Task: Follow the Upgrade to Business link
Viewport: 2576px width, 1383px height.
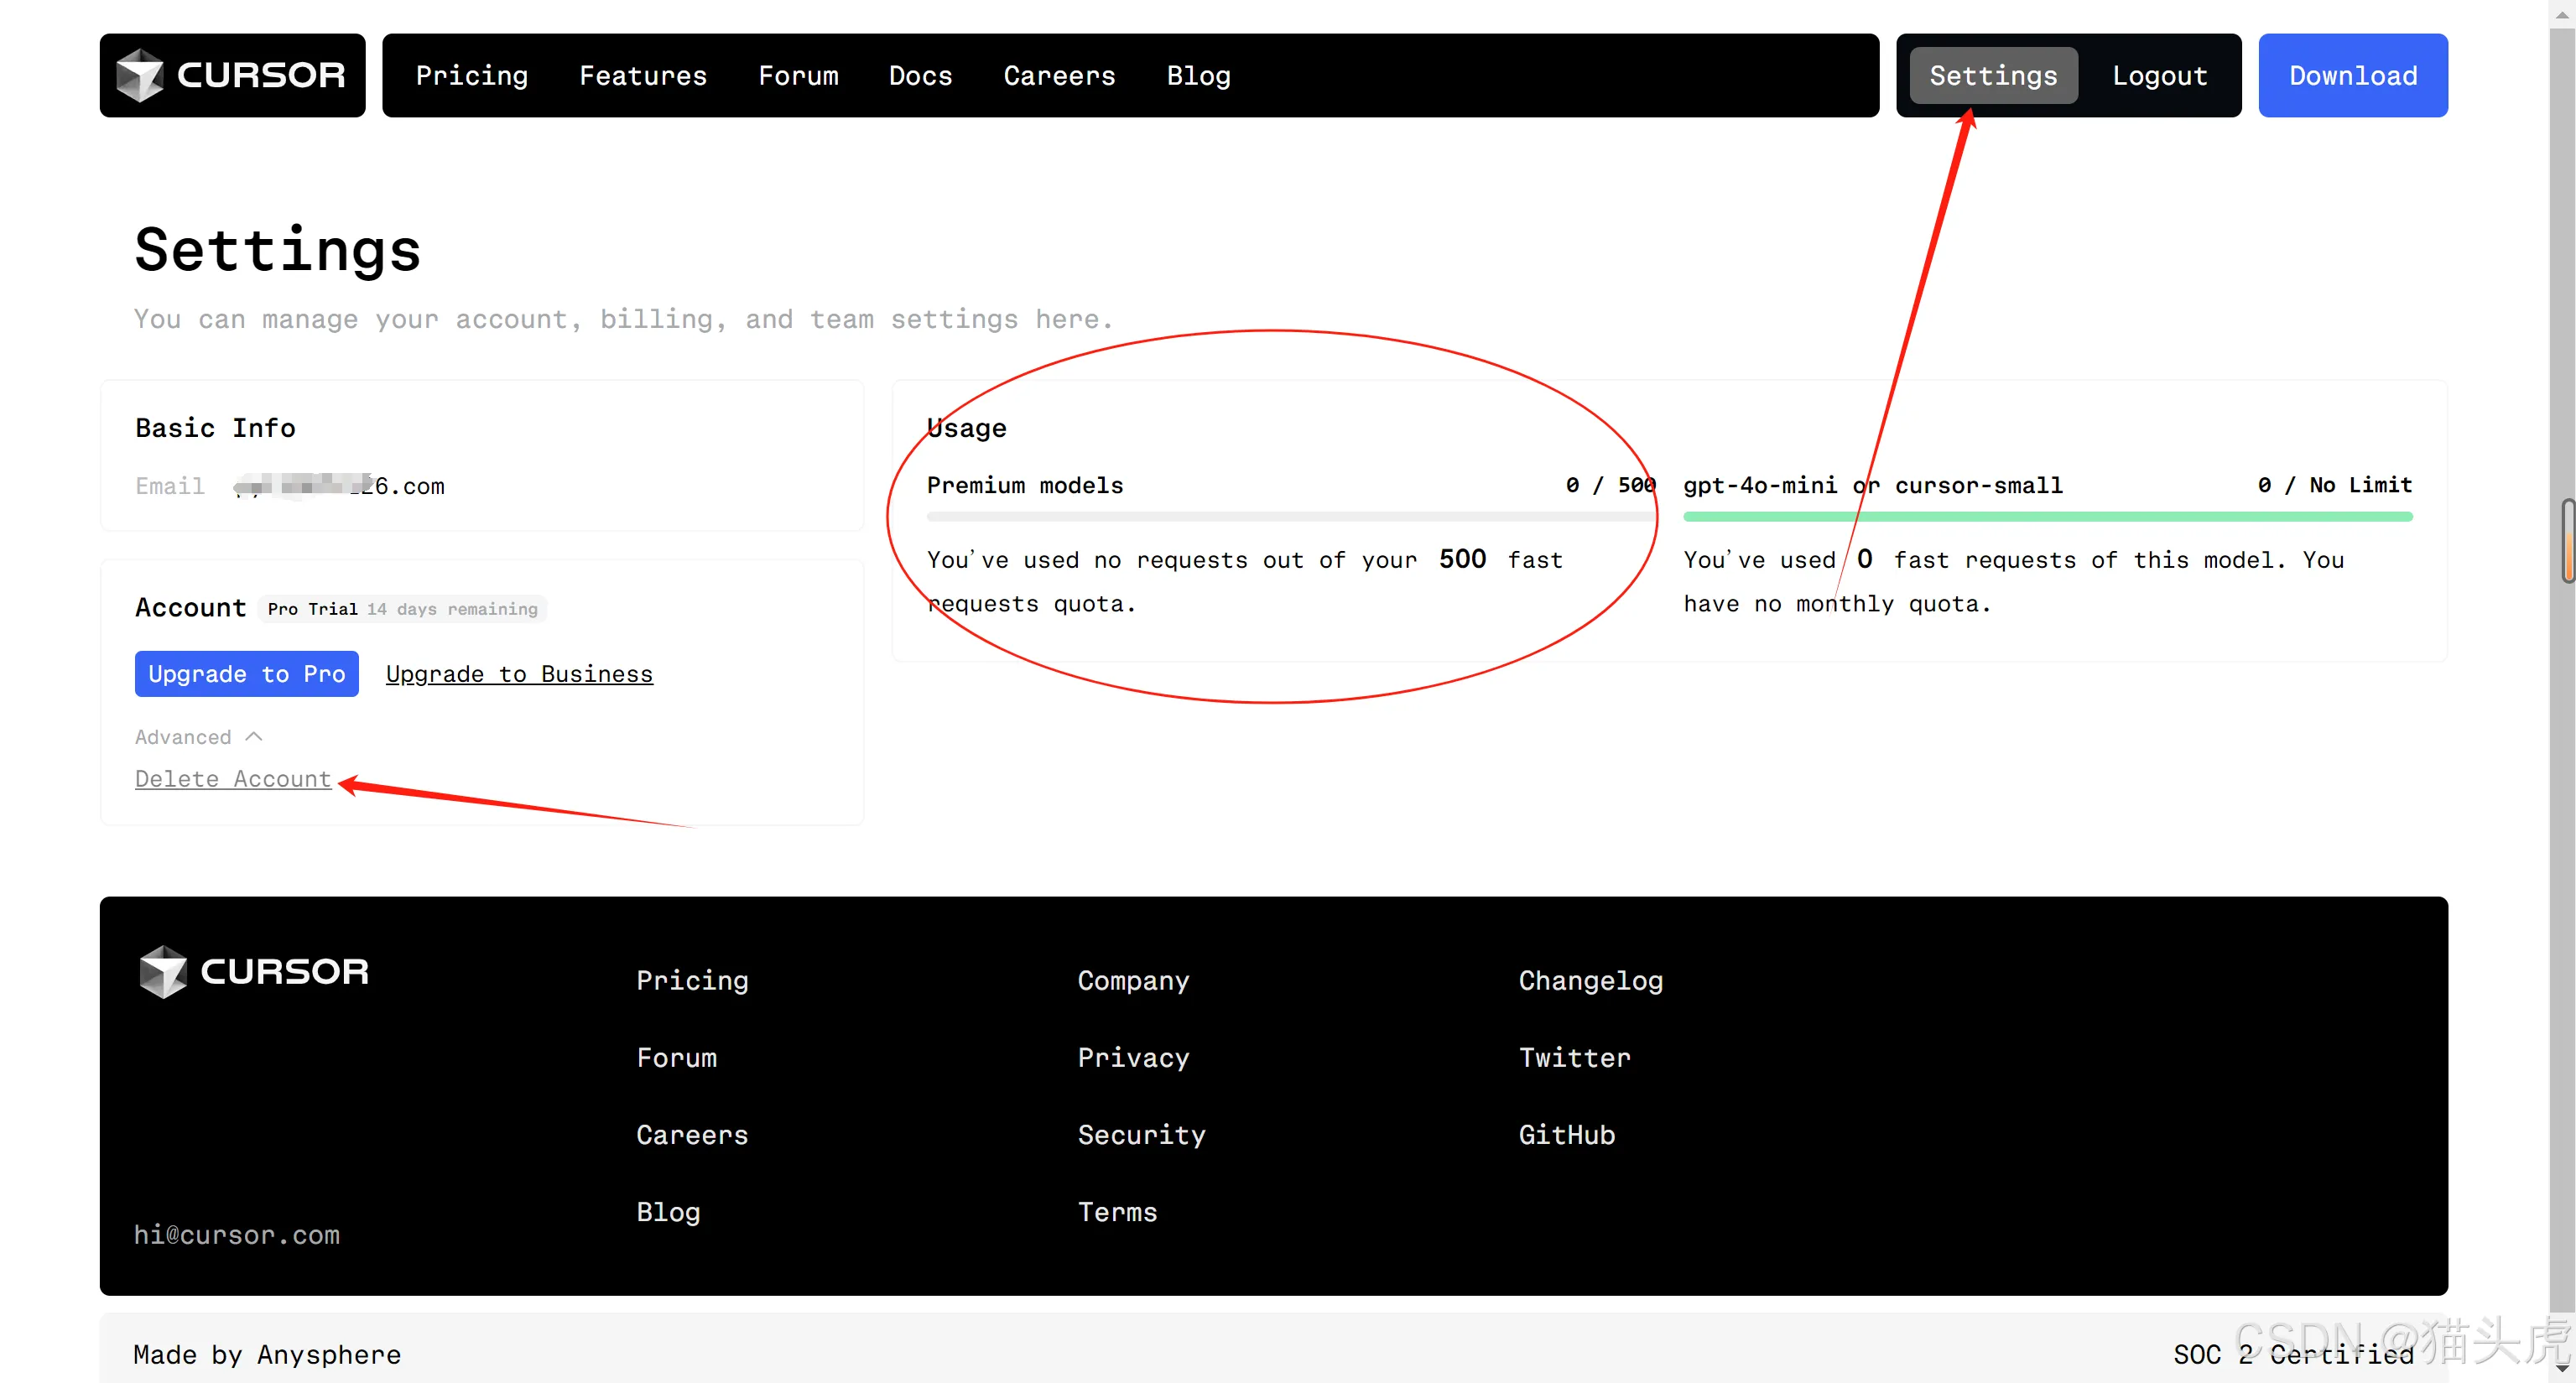Action: [x=519, y=674]
